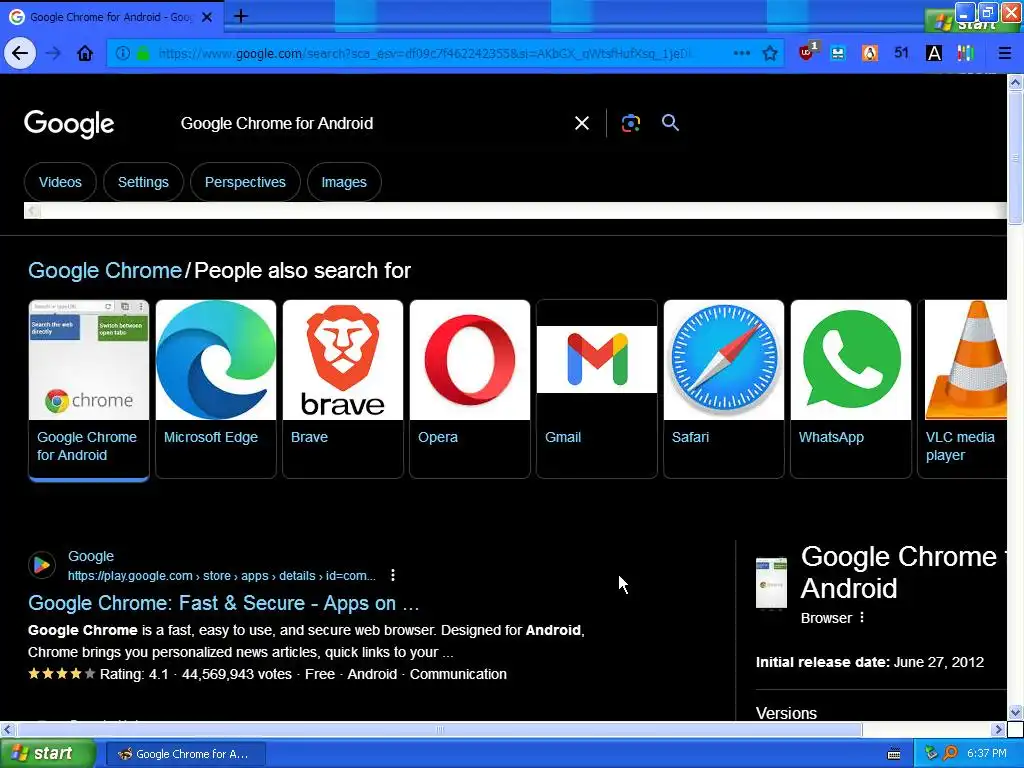Open the Microsoft Edge card
Viewport: 1024px width, 768px height.
click(216, 389)
